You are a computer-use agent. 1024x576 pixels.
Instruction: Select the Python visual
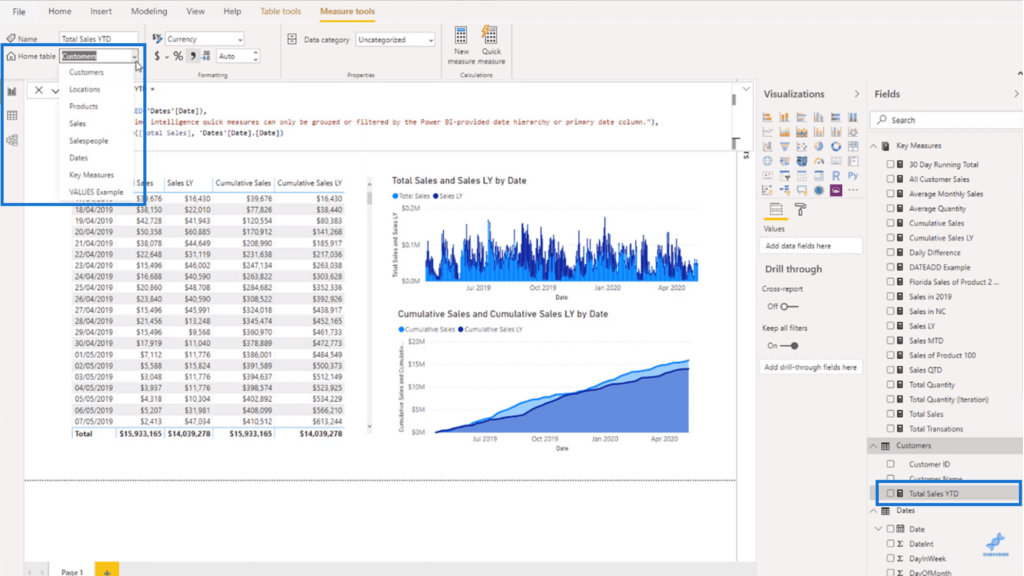(x=853, y=176)
